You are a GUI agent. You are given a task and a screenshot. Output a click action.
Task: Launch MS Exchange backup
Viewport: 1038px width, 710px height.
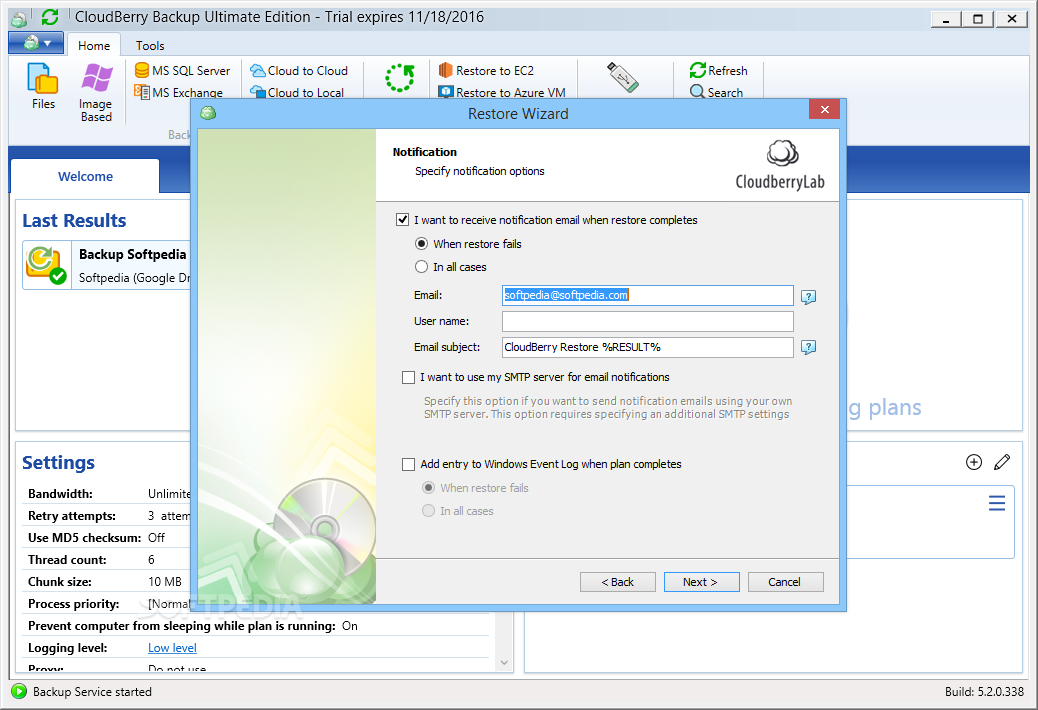click(179, 92)
